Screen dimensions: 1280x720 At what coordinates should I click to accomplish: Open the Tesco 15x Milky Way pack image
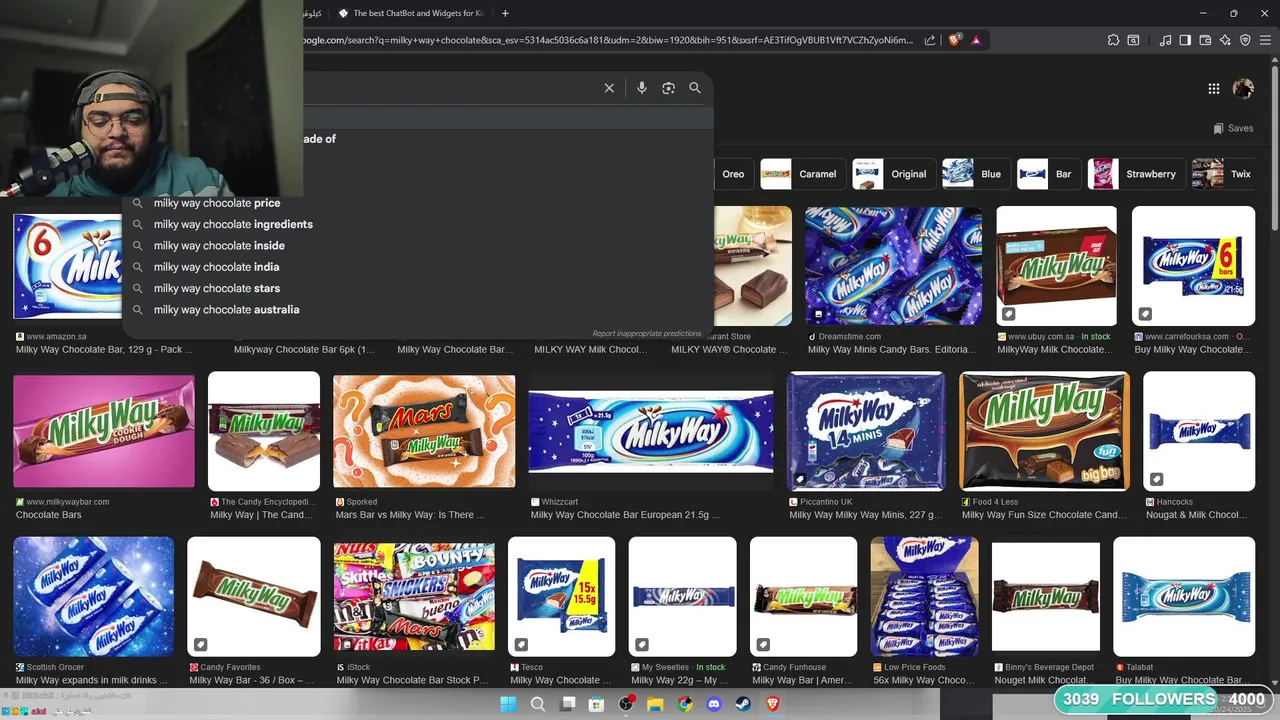[562, 597]
